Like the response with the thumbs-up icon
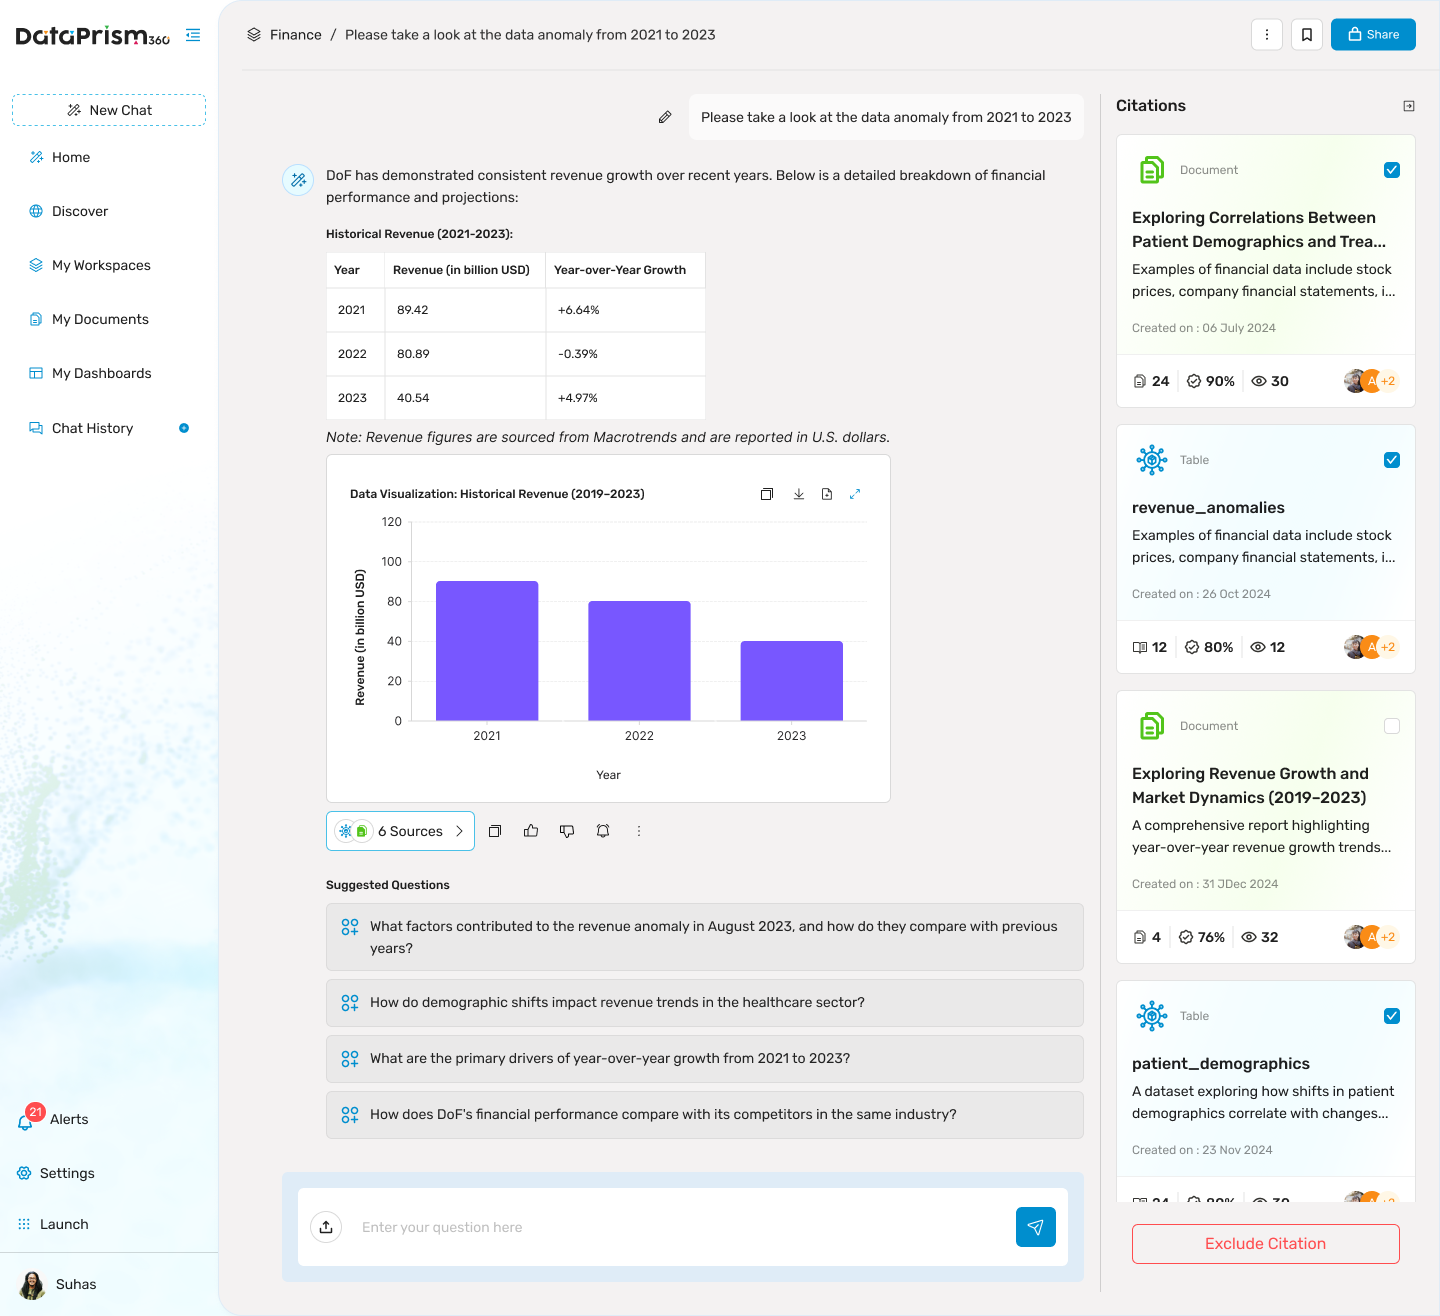The image size is (1440, 1316). point(531,831)
